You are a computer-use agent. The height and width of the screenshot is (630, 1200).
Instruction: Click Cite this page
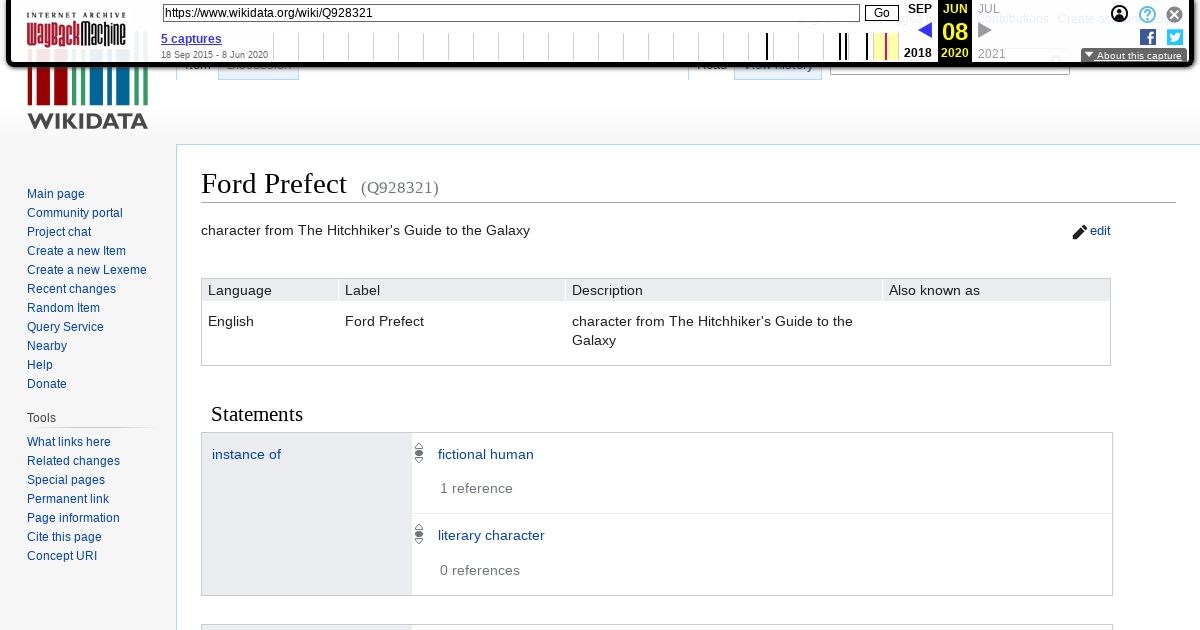pyautogui.click(x=64, y=537)
